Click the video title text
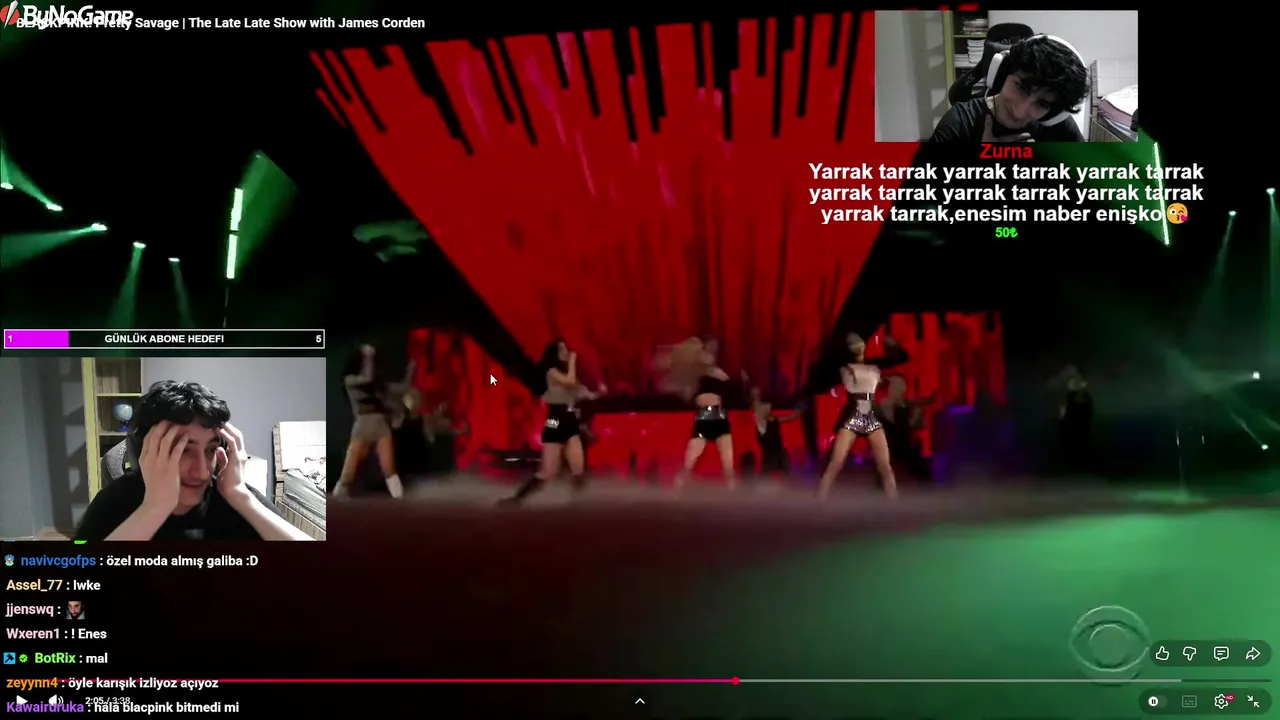 click(220, 23)
